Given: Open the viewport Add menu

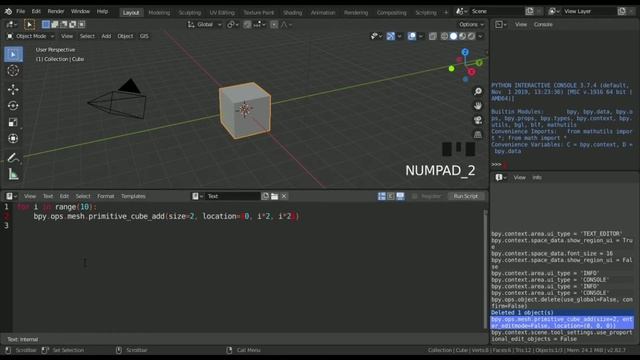Looking at the screenshot, I should point(106,36).
